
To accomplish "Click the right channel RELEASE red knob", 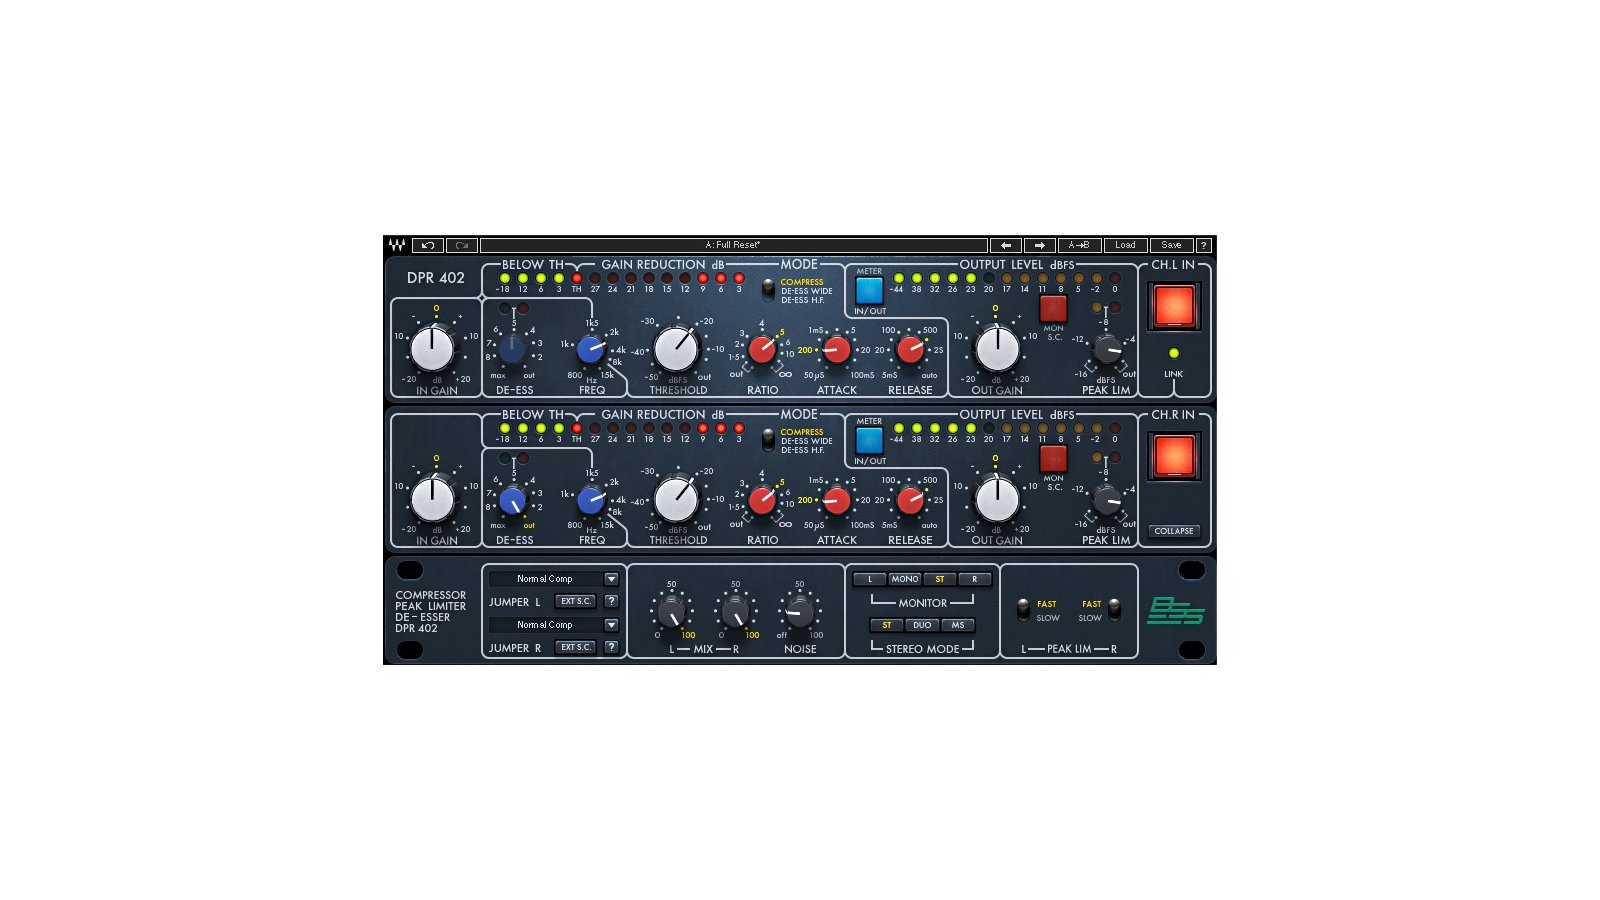I will [910, 499].
